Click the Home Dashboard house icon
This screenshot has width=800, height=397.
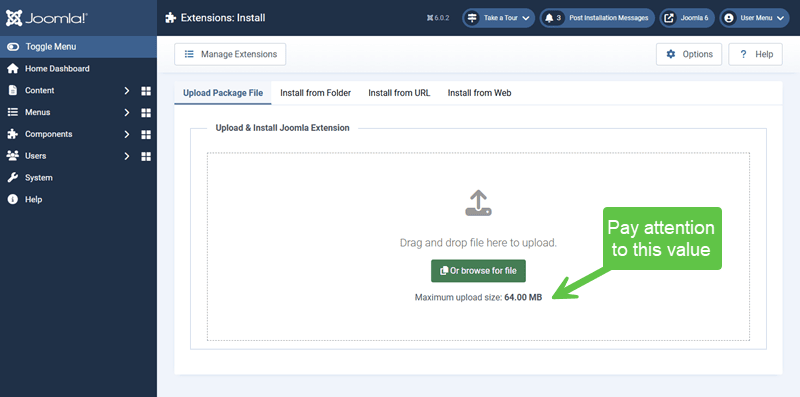click(13, 68)
